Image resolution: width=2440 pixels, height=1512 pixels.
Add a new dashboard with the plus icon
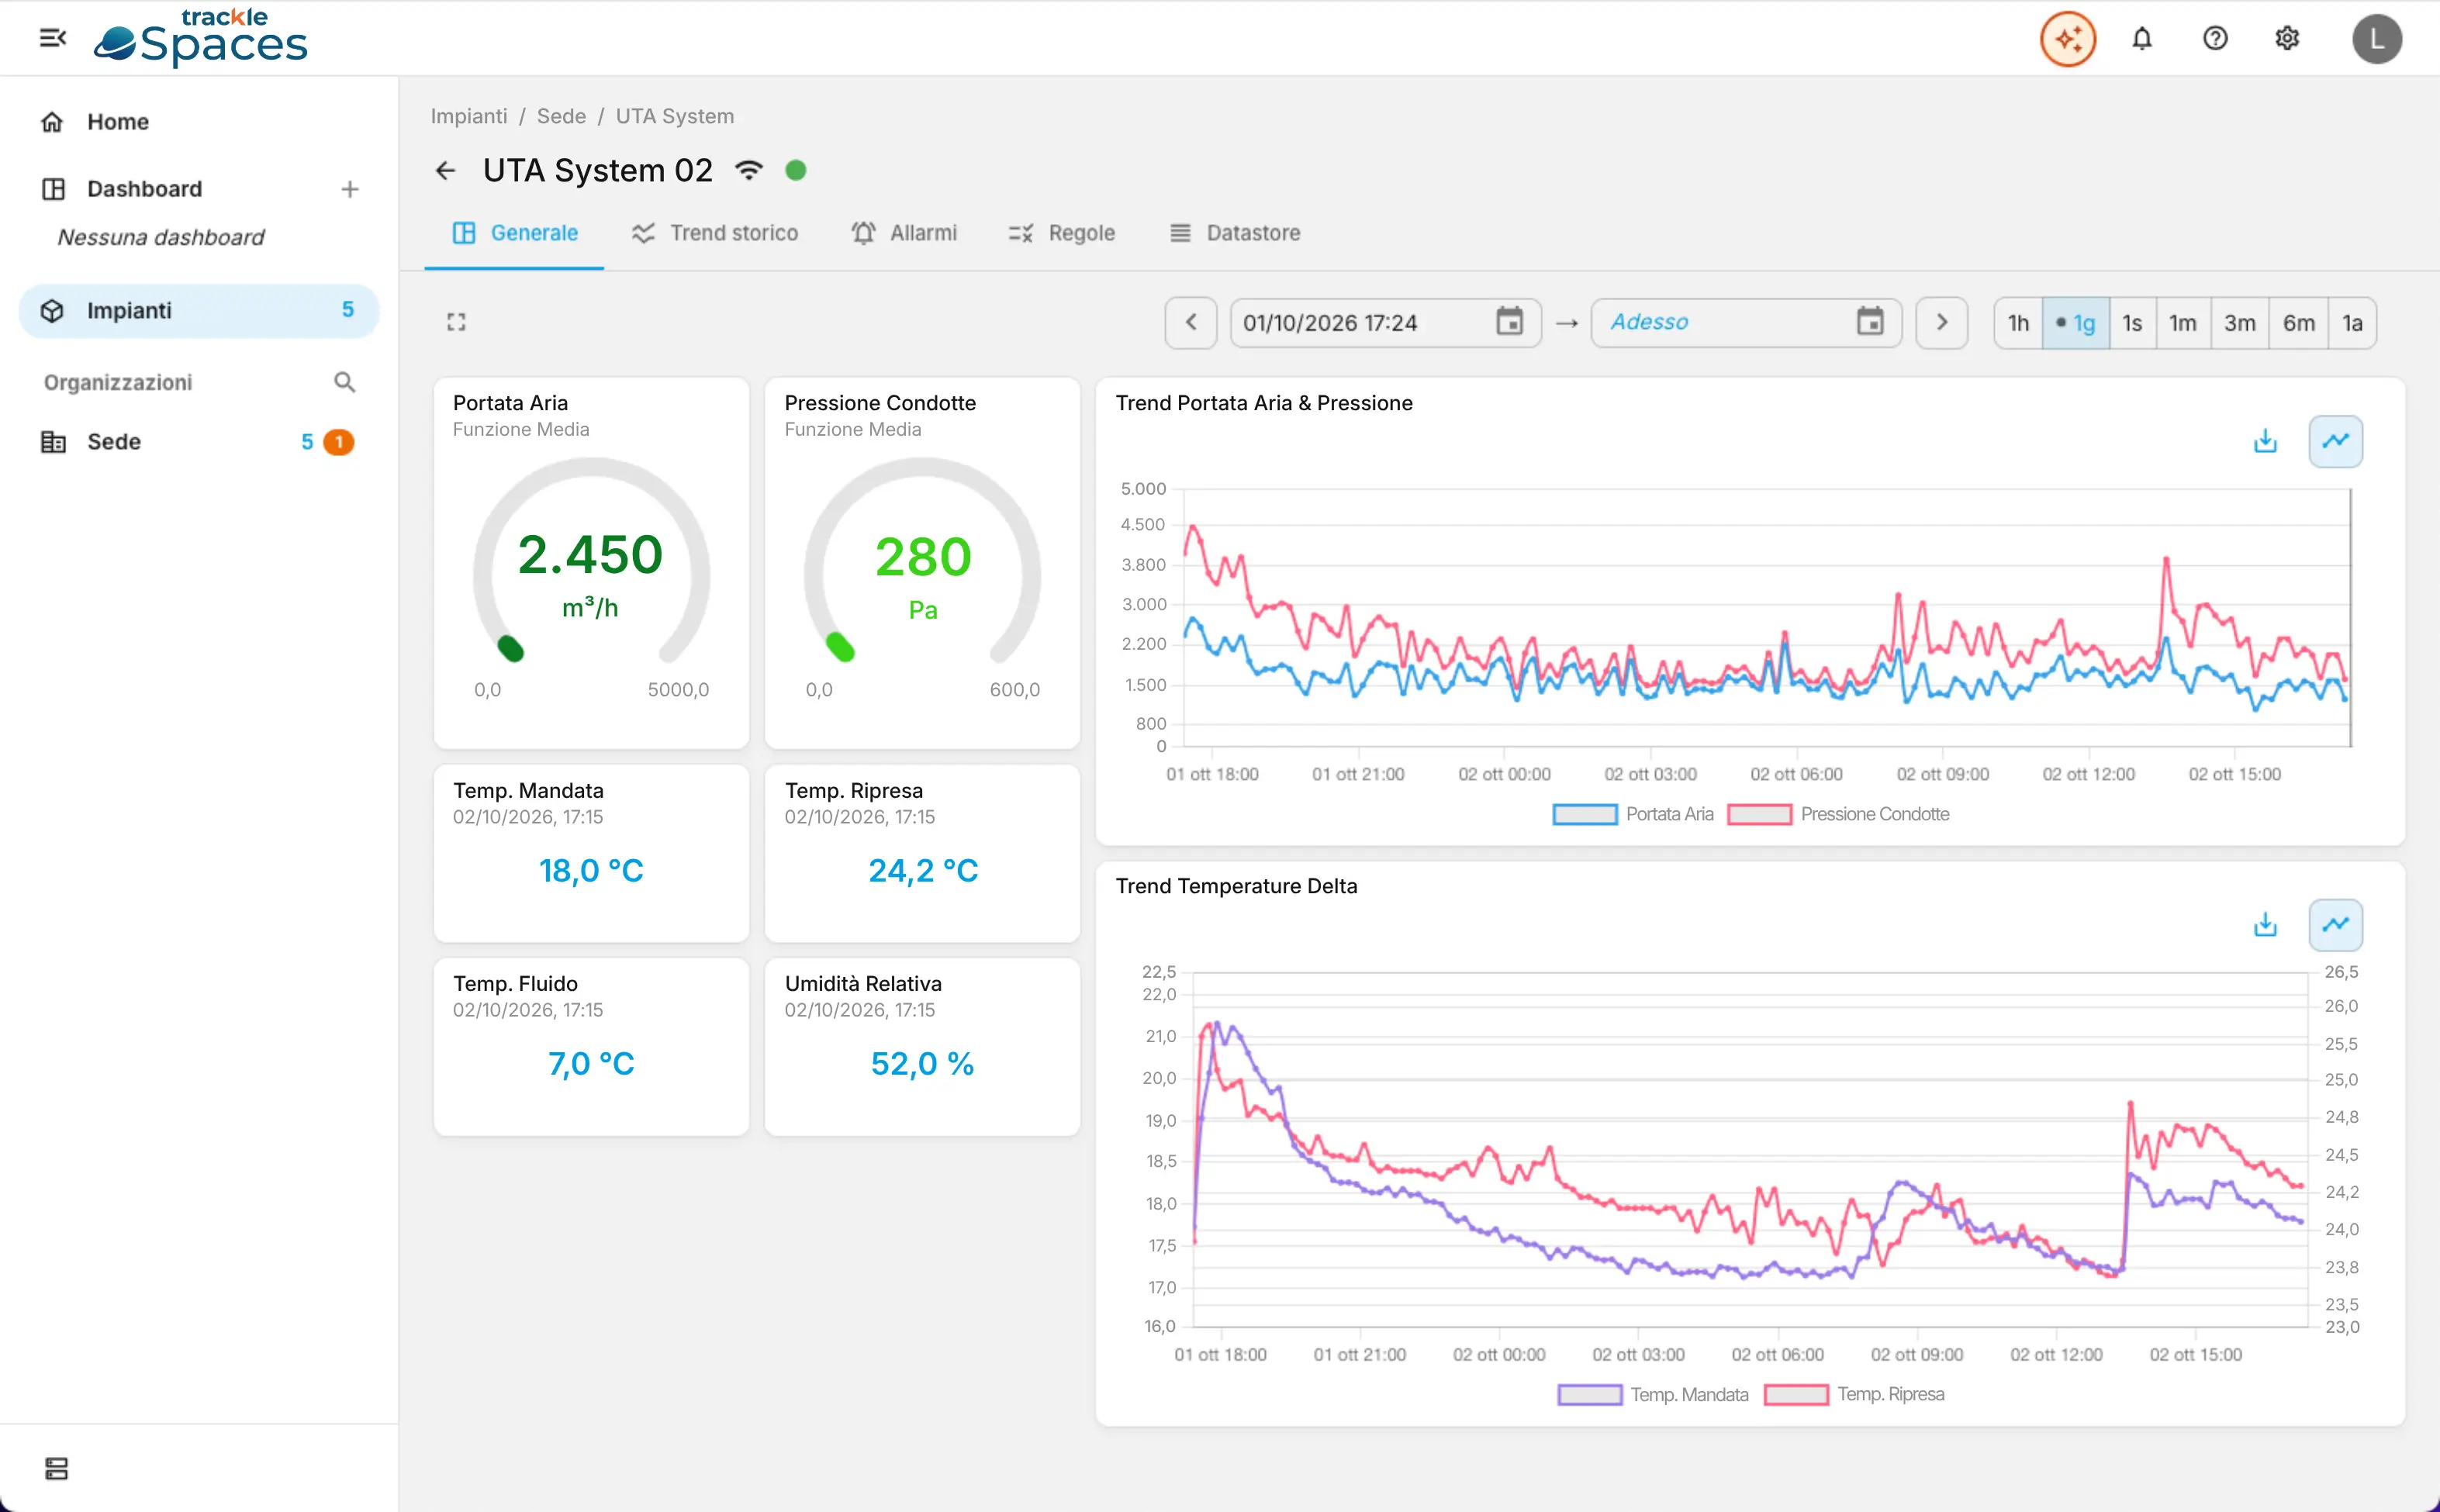click(349, 189)
